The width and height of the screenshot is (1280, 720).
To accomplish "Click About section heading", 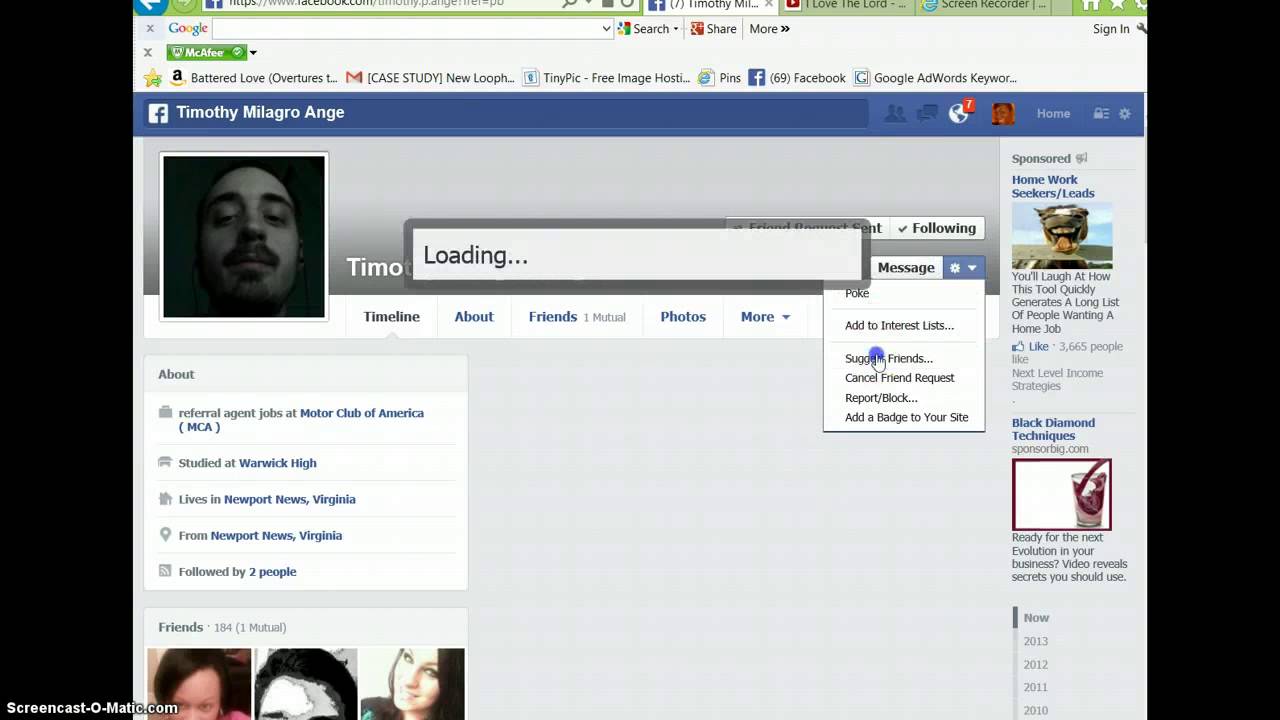I will pyautogui.click(x=176, y=374).
